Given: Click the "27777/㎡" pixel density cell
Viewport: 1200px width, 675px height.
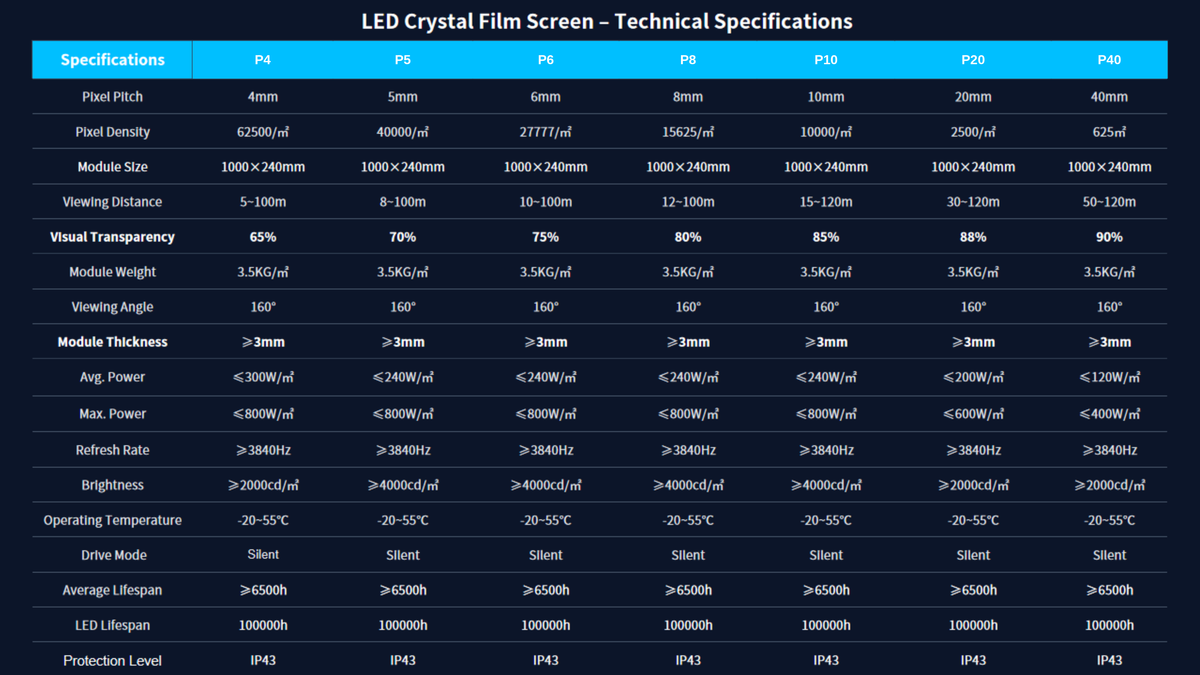Looking at the screenshot, I should tap(546, 132).
